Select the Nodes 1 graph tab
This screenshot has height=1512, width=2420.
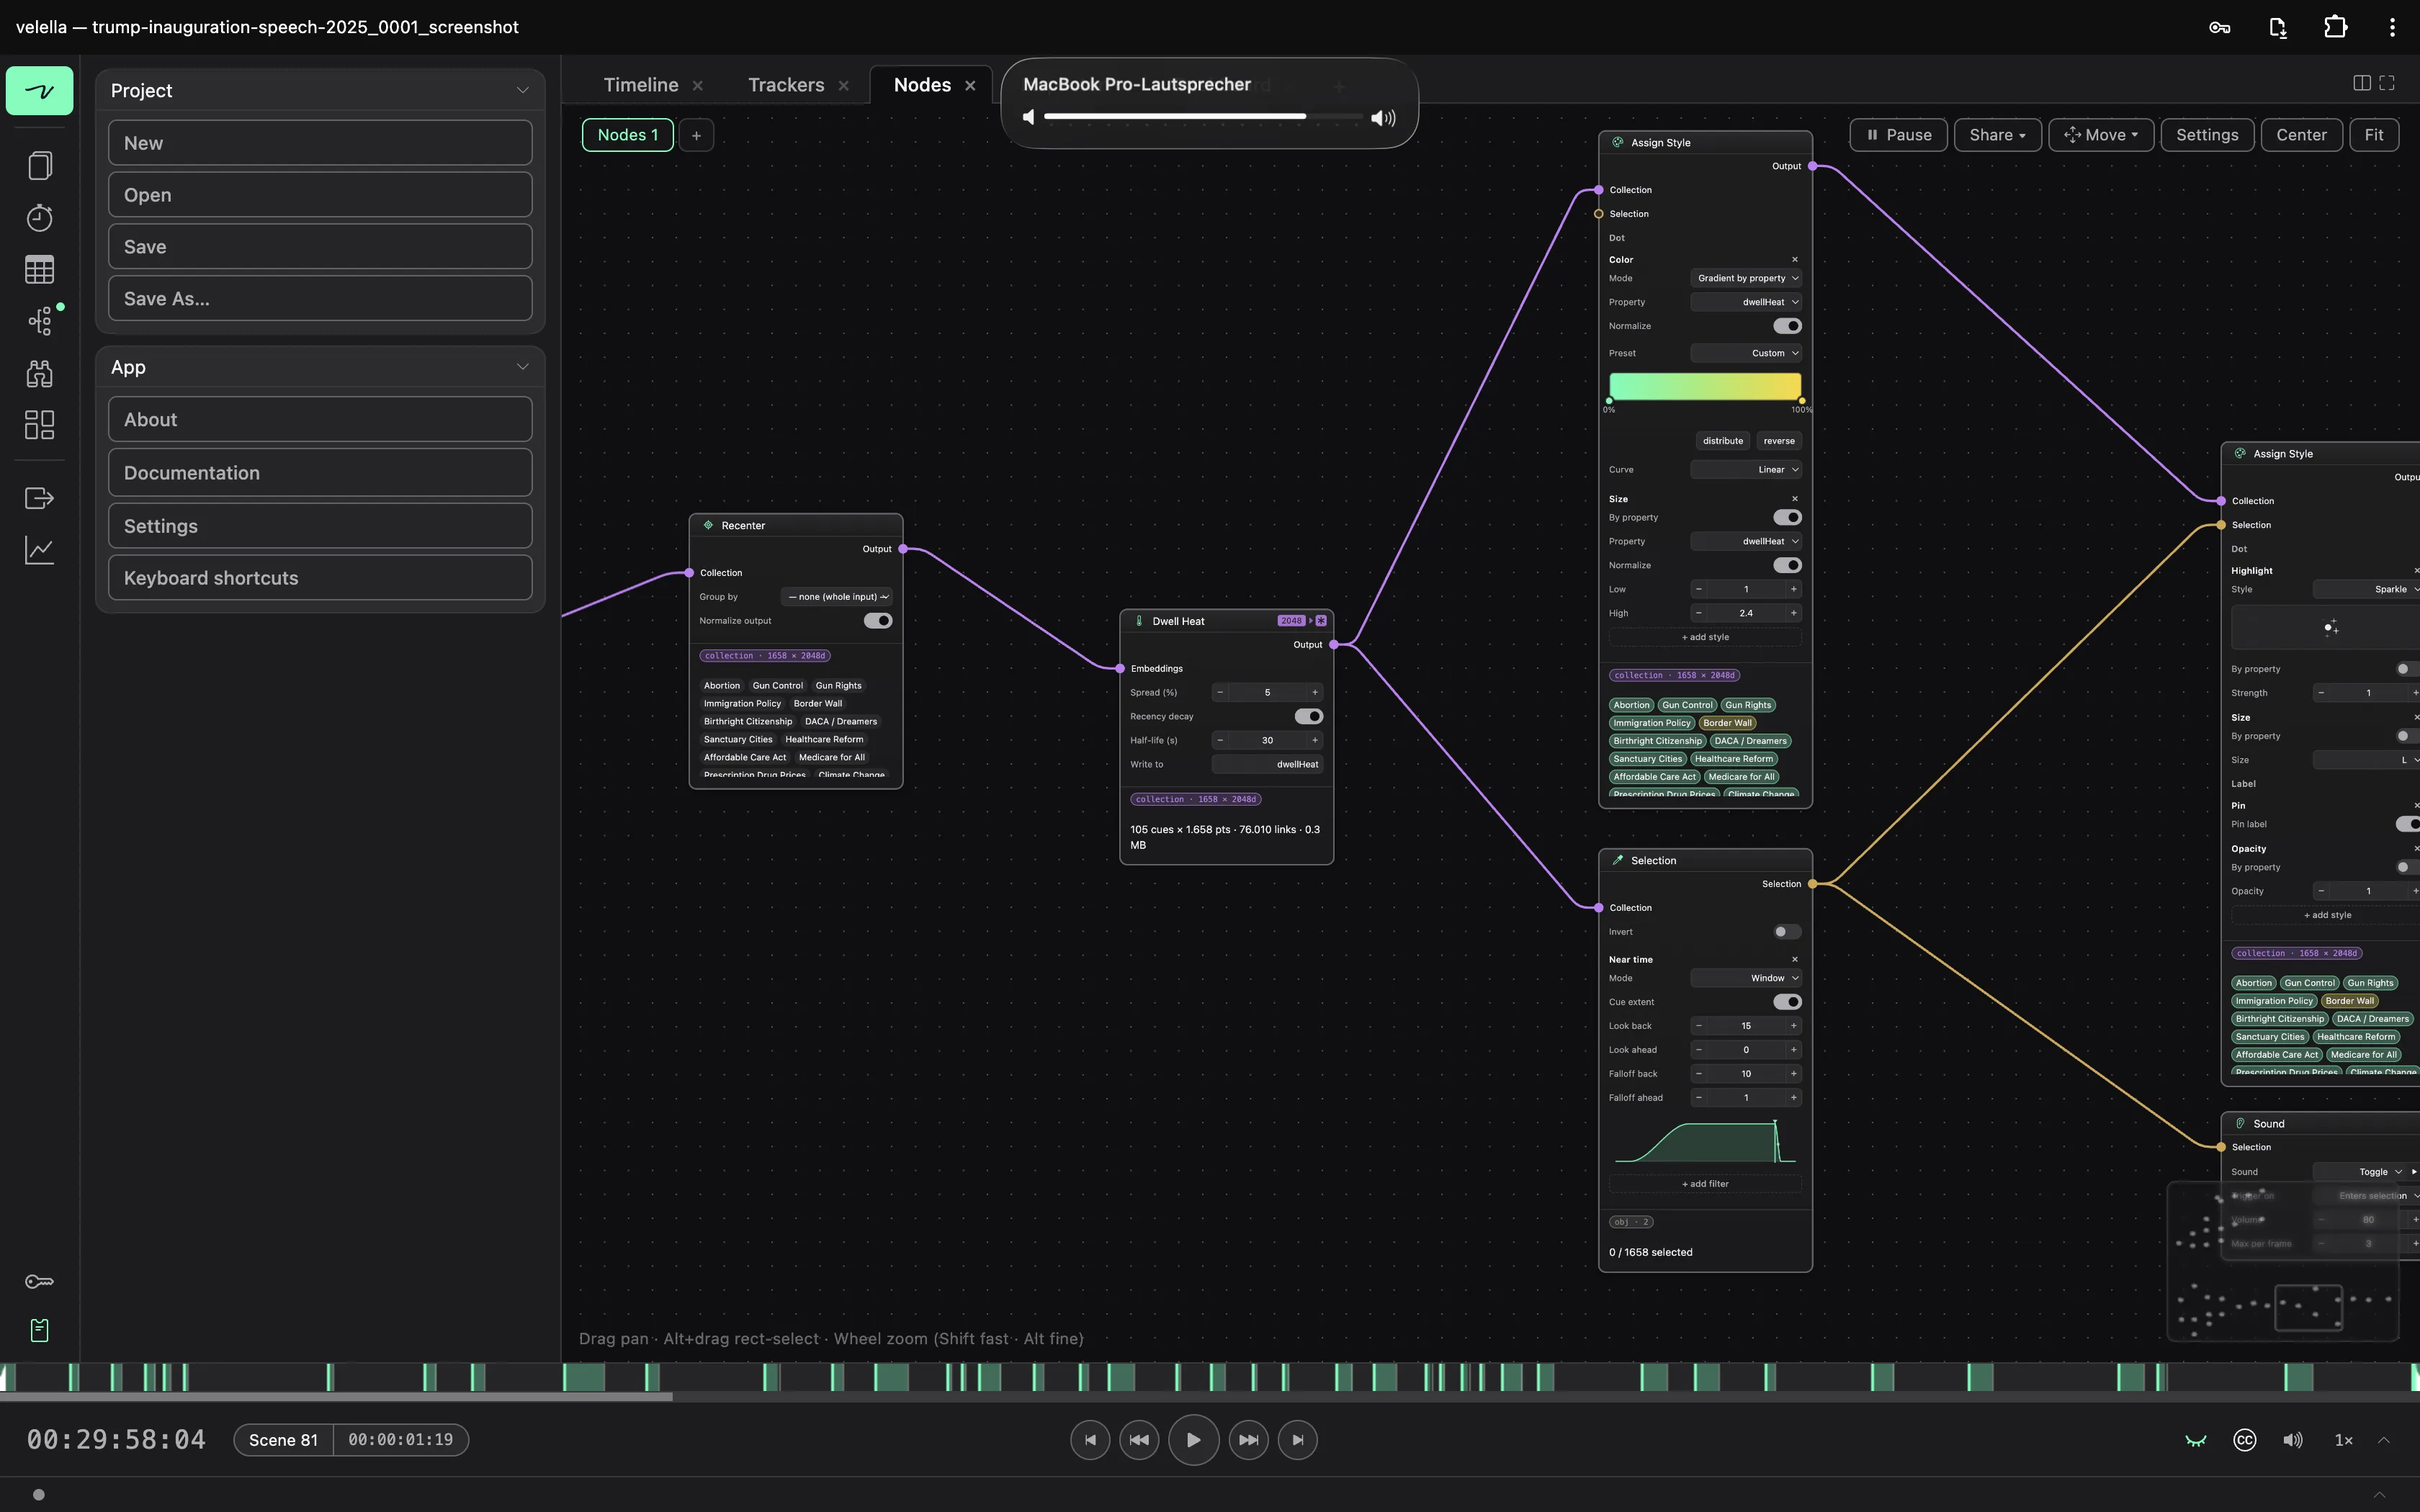pyautogui.click(x=628, y=135)
